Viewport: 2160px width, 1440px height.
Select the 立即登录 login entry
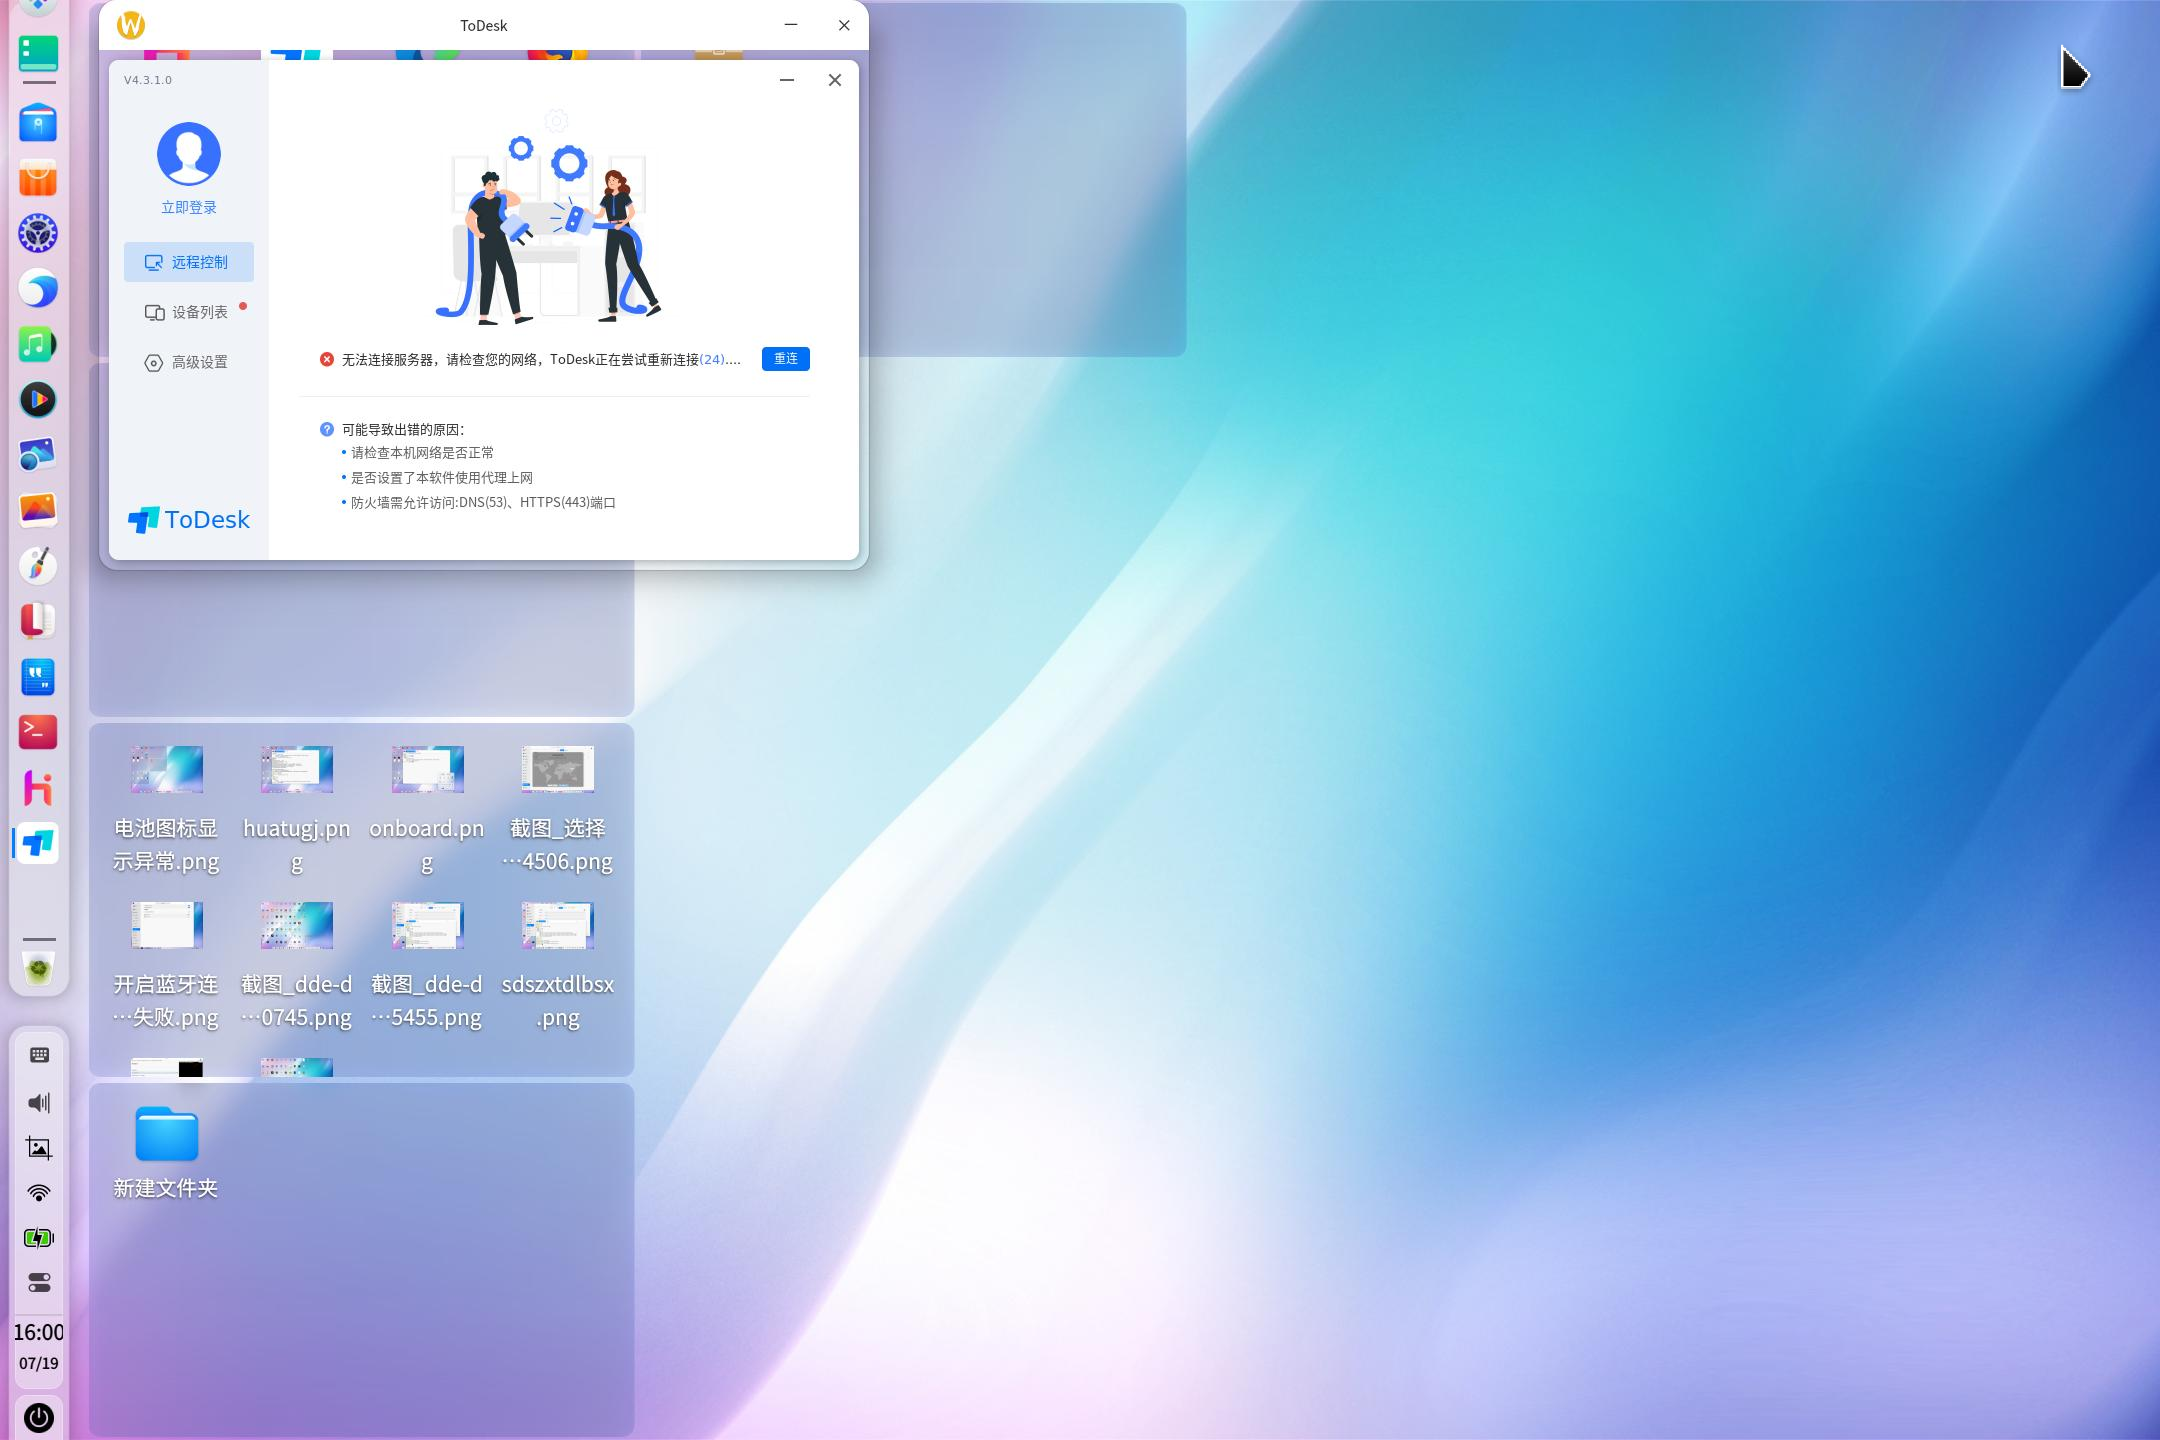[188, 207]
